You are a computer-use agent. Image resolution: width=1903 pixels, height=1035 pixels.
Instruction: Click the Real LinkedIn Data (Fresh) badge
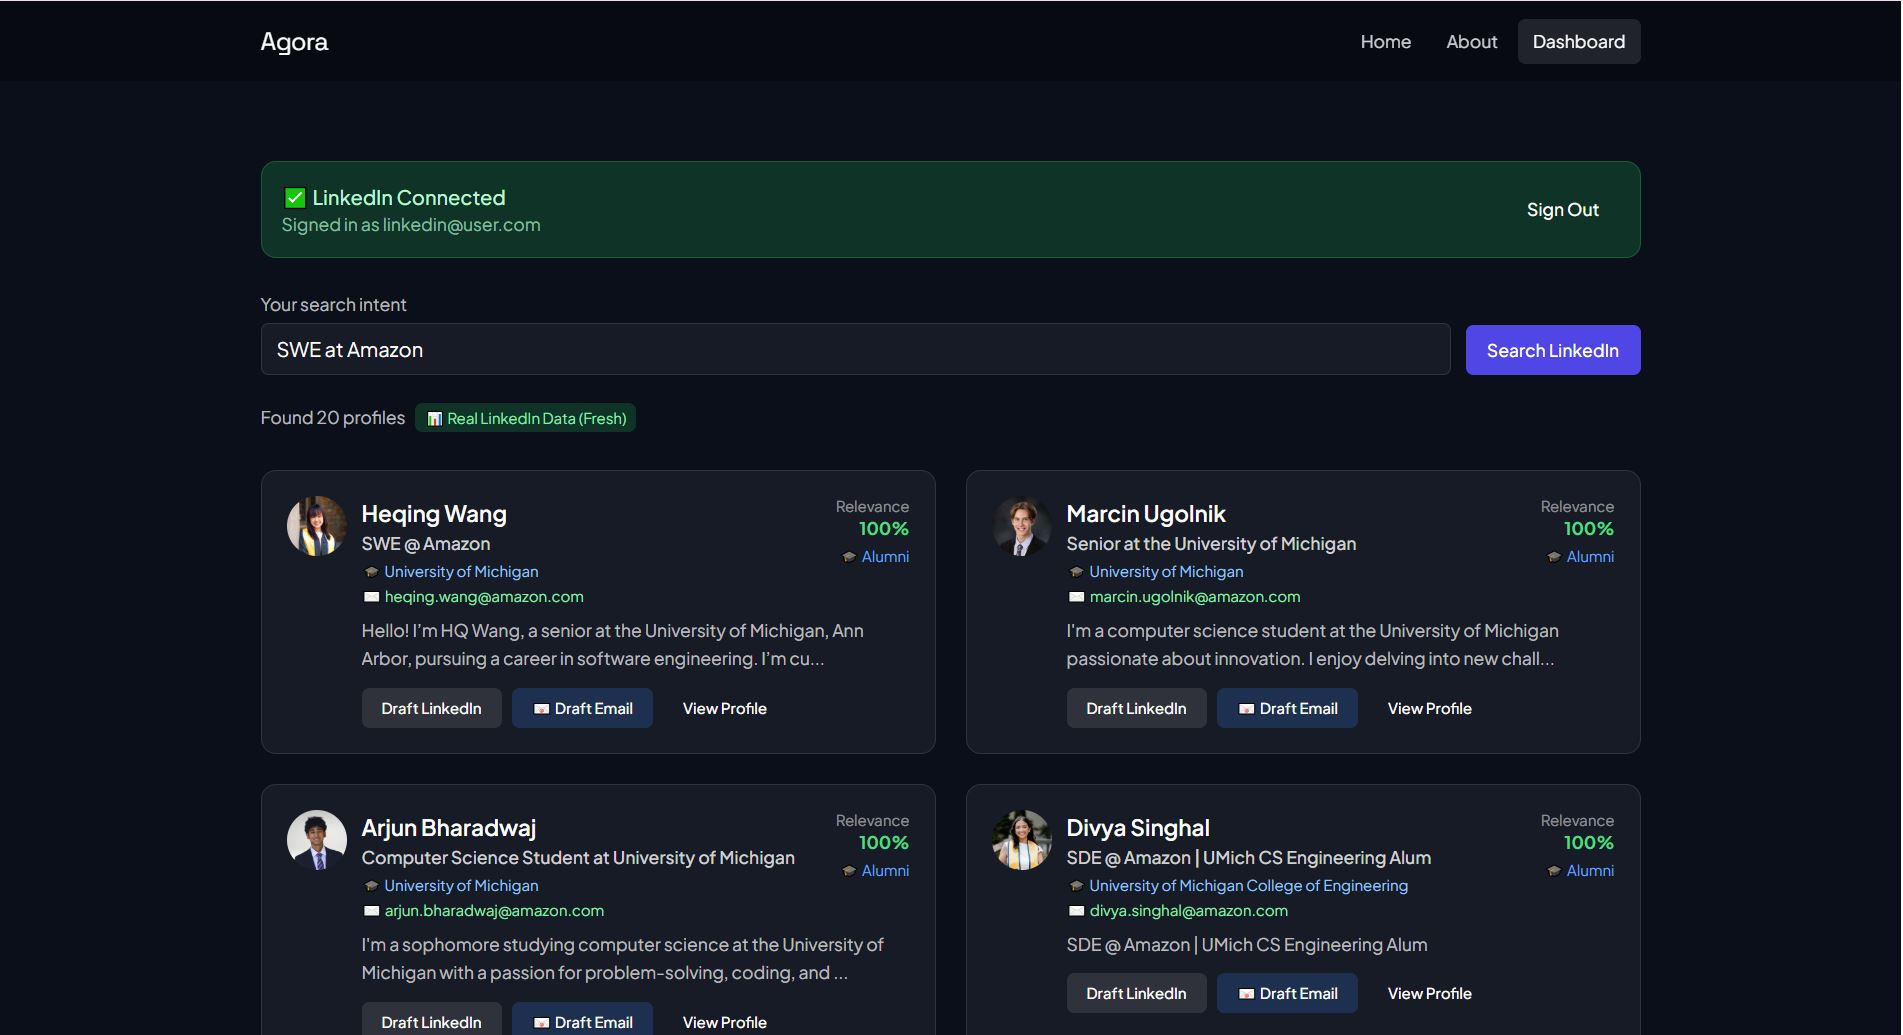pyautogui.click(x=525, y=418)
